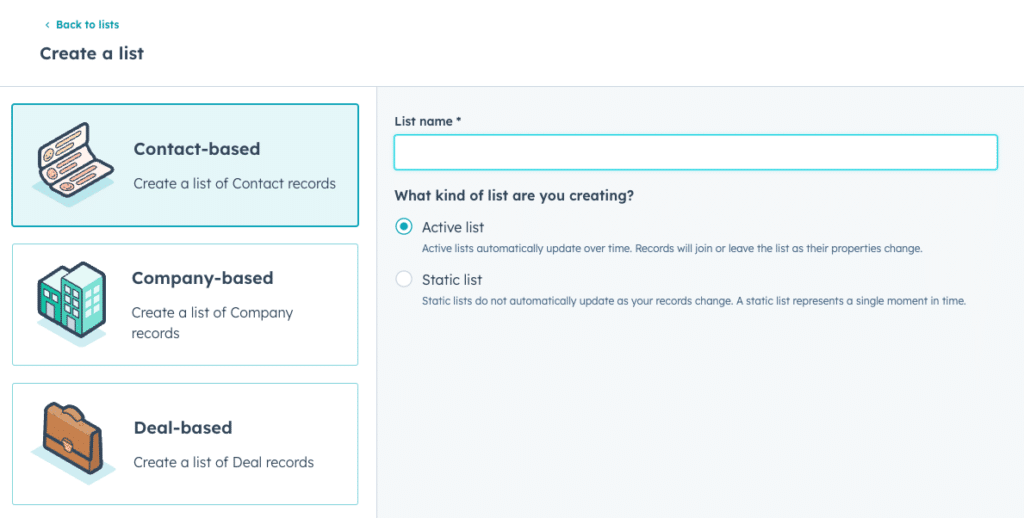Click the green office building icon
Viewport: 1024px width, 518px height.
tap(72, 304)
